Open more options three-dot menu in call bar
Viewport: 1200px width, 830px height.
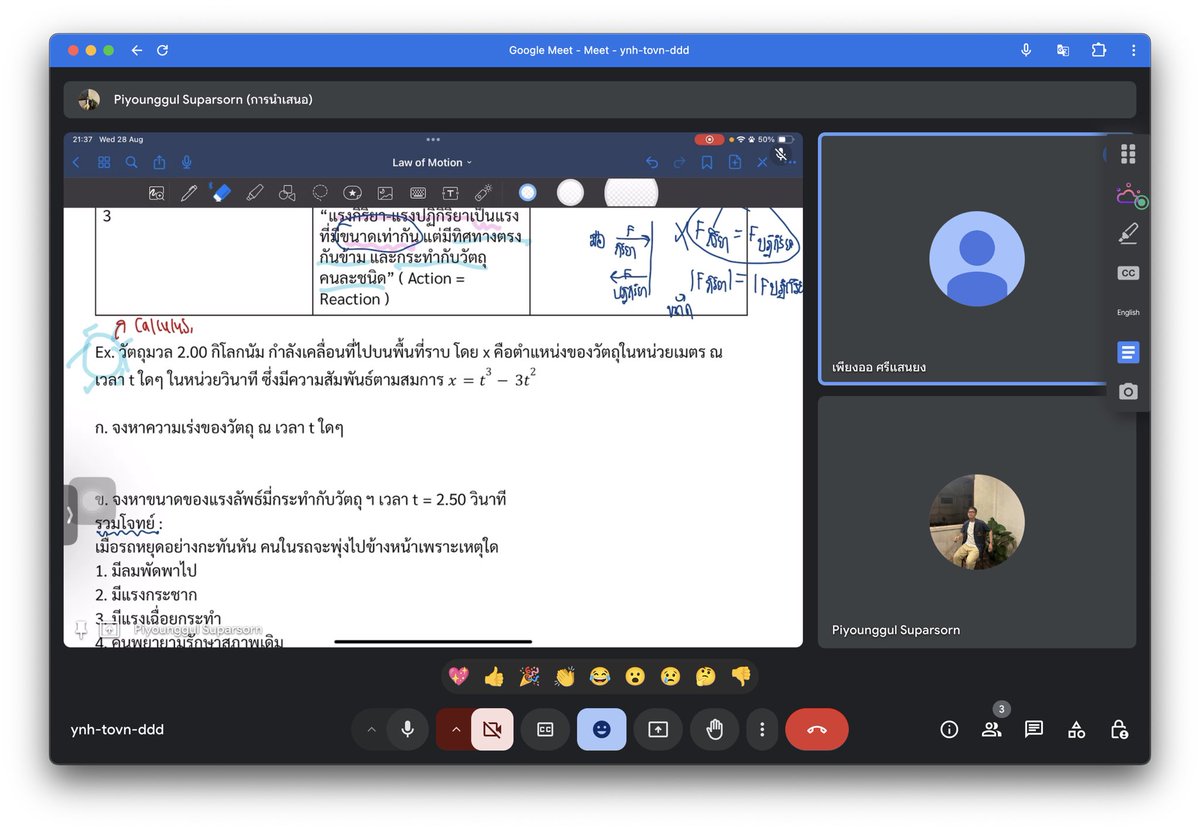pos(762,730)
